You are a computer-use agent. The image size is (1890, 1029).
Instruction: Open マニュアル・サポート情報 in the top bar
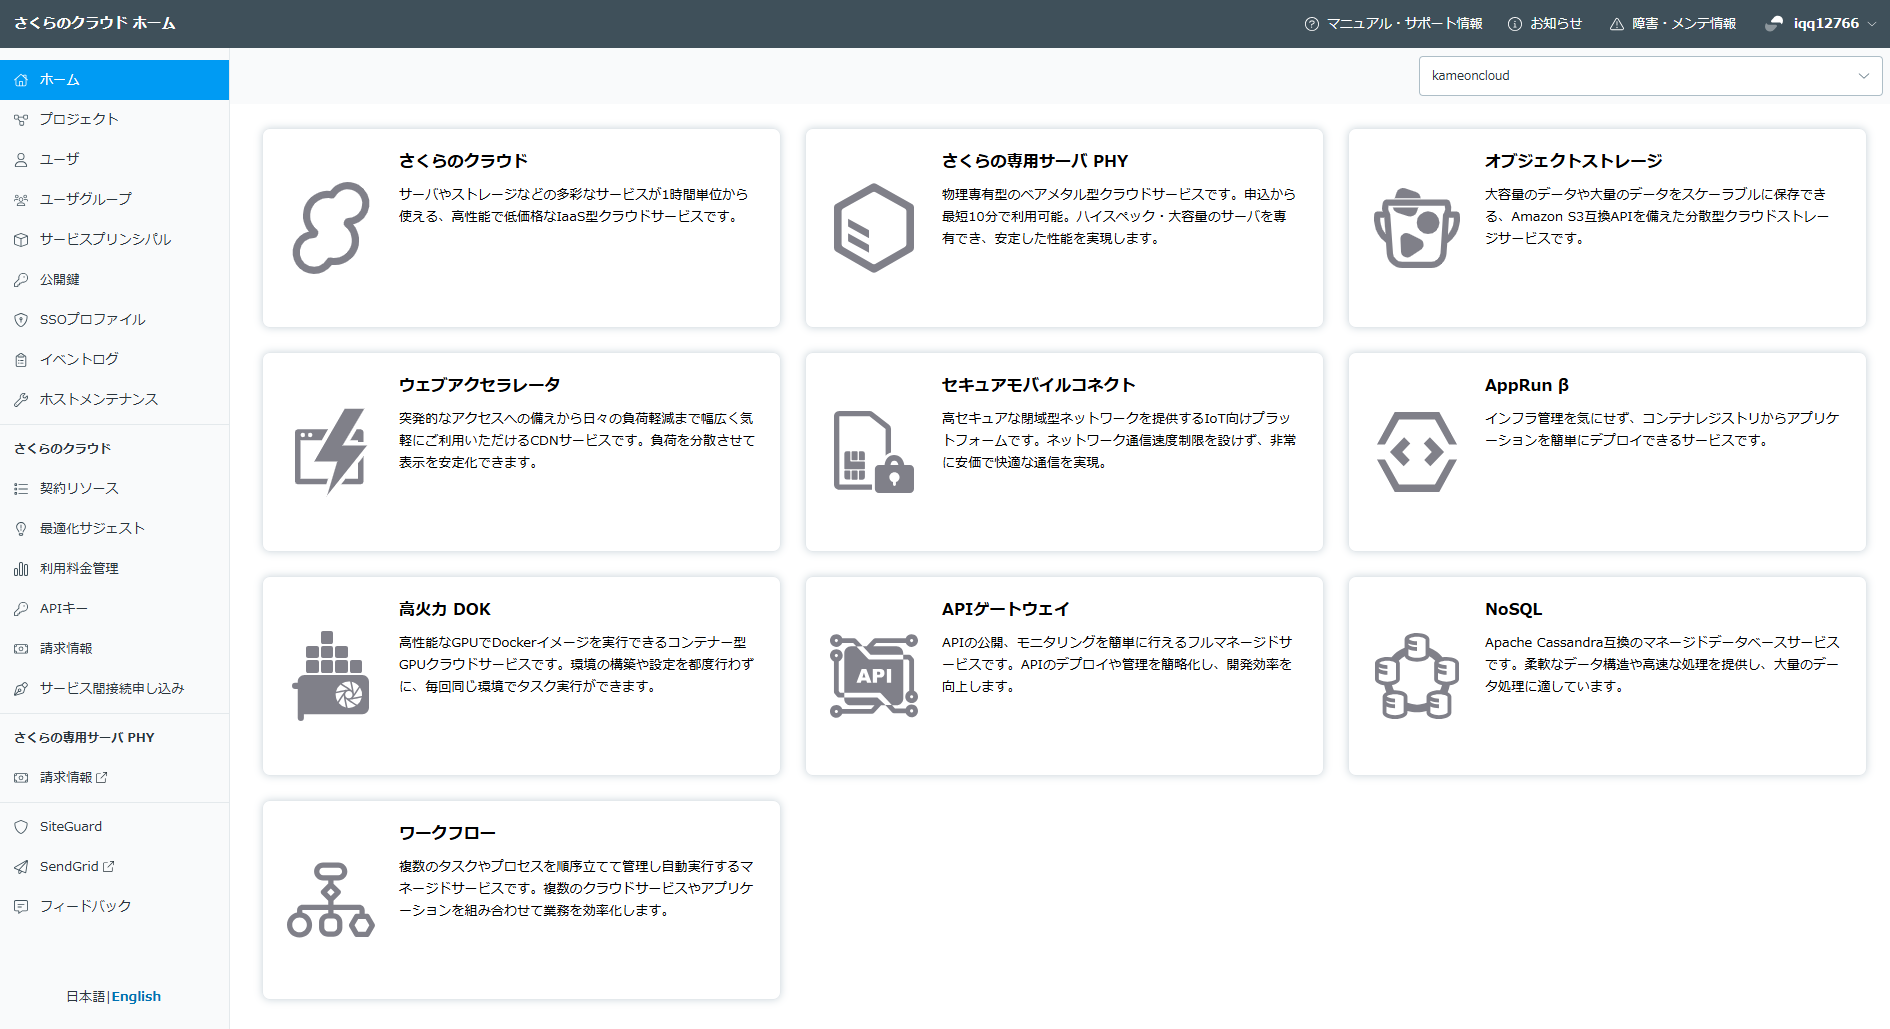coord(1394,23)
